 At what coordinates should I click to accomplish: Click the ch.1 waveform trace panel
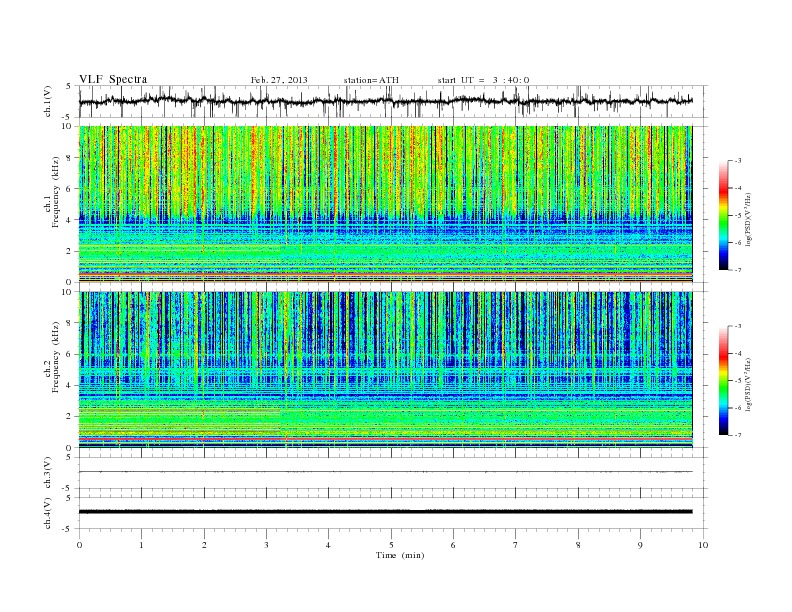click(392, 101)
